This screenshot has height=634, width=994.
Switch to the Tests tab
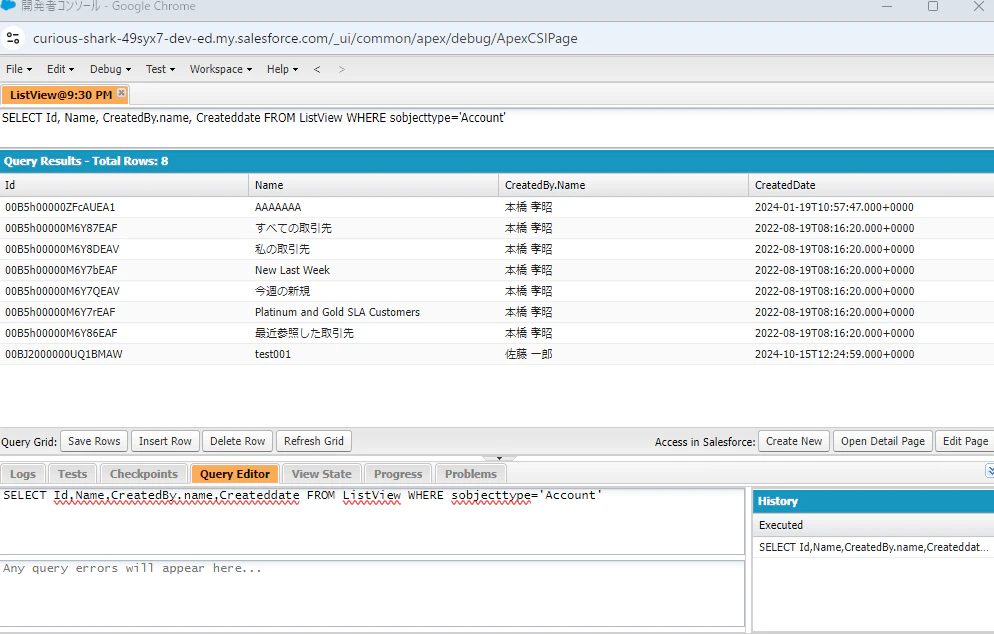pyautogui.click(x=72, y=474)
